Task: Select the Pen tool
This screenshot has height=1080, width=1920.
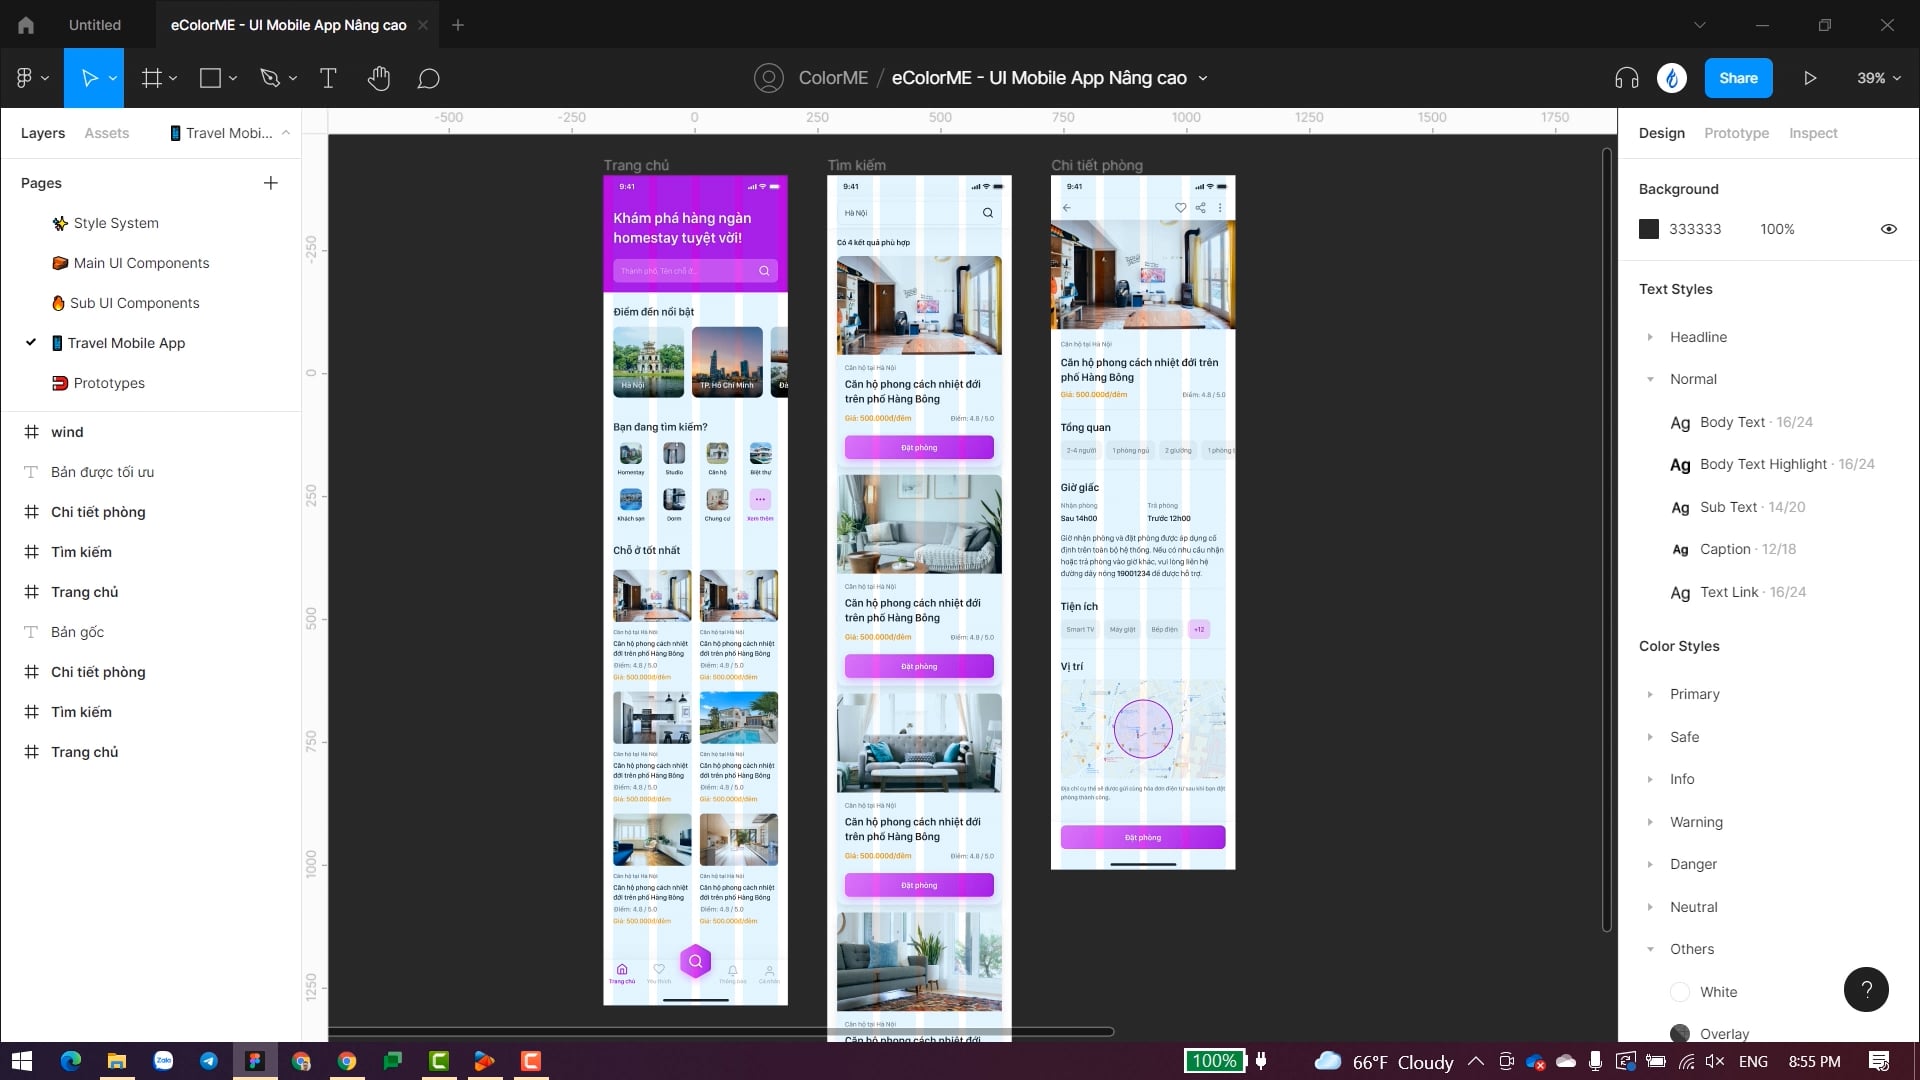Action: point(270,78)
